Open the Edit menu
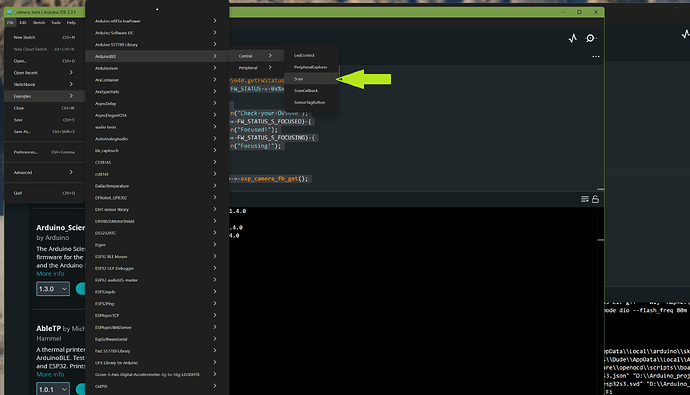 tap(23, 22)
